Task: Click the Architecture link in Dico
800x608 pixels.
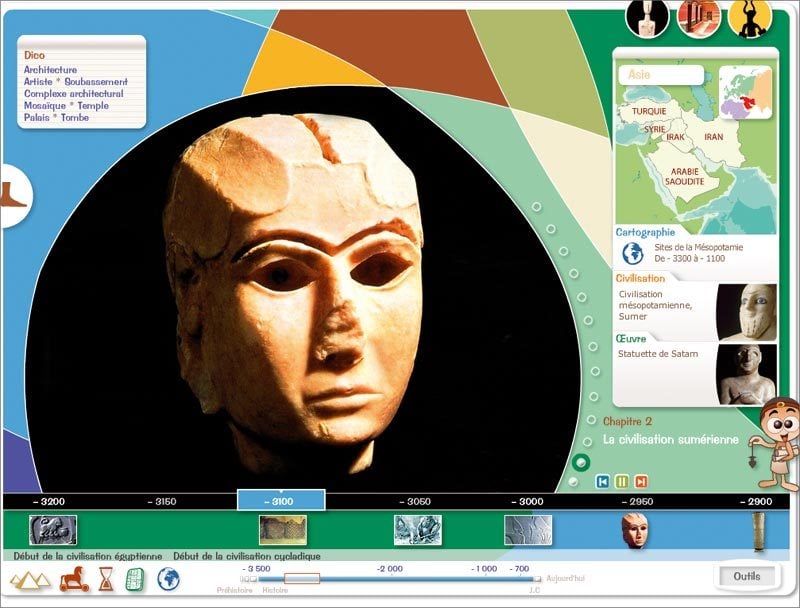Action: [50, 70]
